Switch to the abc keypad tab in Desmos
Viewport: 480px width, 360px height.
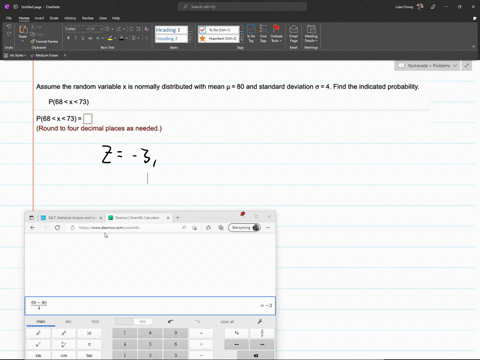click(68, 322)
